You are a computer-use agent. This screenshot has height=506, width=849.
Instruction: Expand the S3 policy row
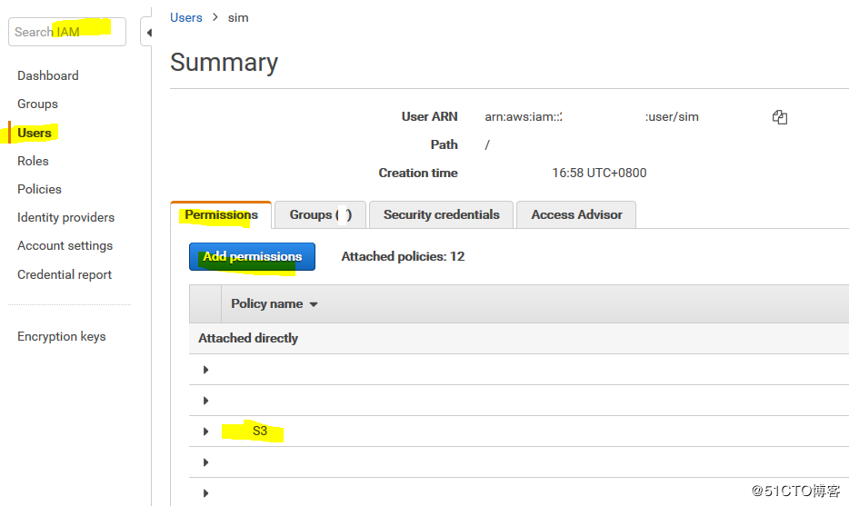click(206, 432)
